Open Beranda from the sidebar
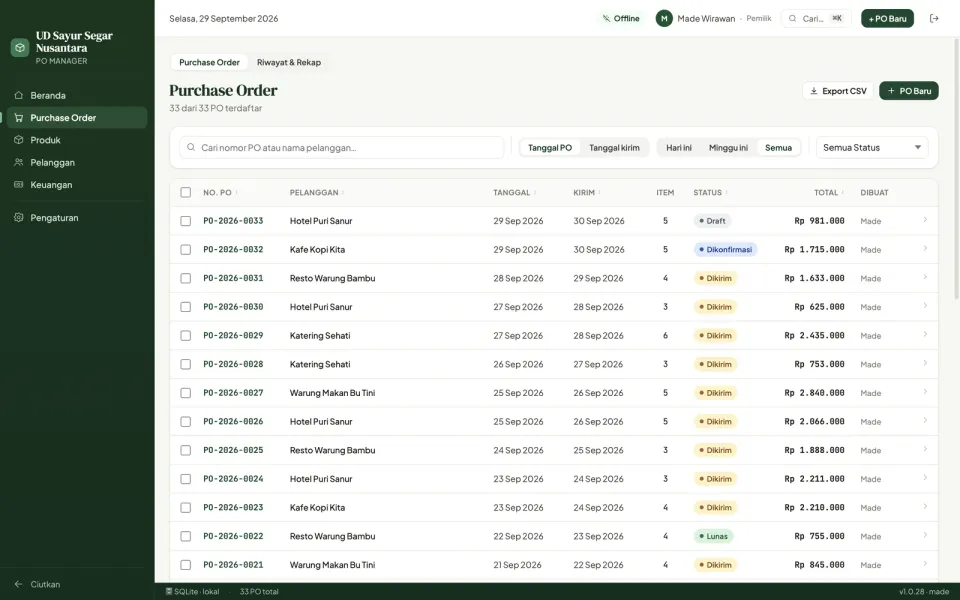This screenshot has height=600, width=960. [77, 96]
